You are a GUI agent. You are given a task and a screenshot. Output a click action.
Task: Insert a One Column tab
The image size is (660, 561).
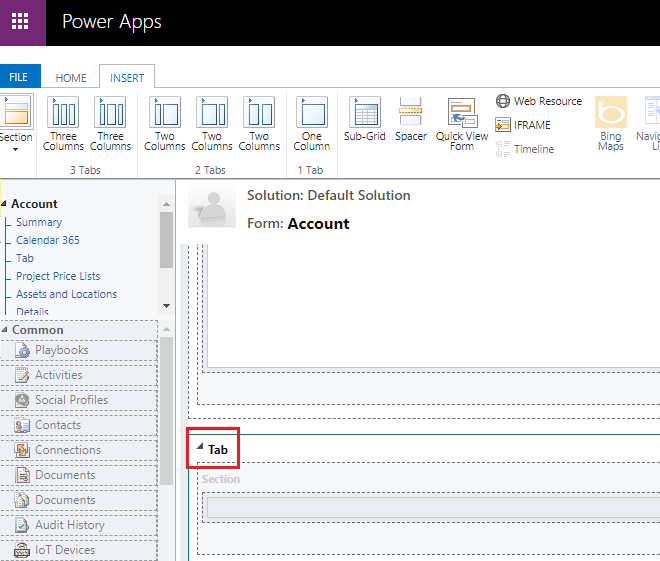[x=311, y=123]
